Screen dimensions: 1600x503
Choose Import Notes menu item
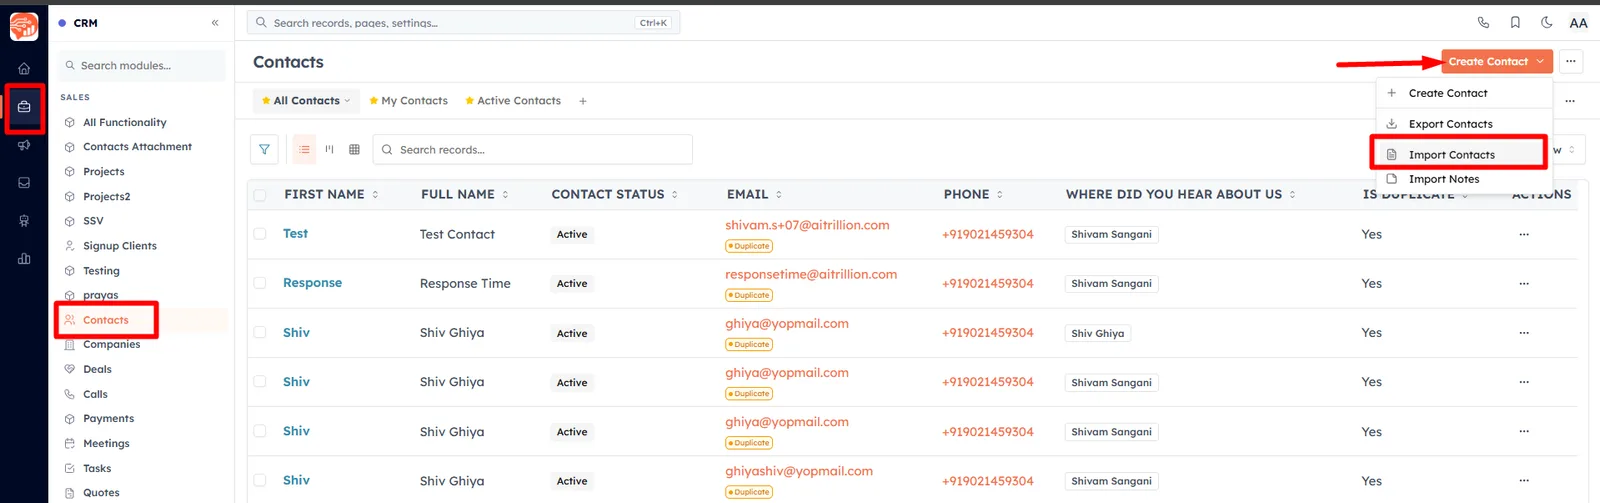tap(1464, 179)
